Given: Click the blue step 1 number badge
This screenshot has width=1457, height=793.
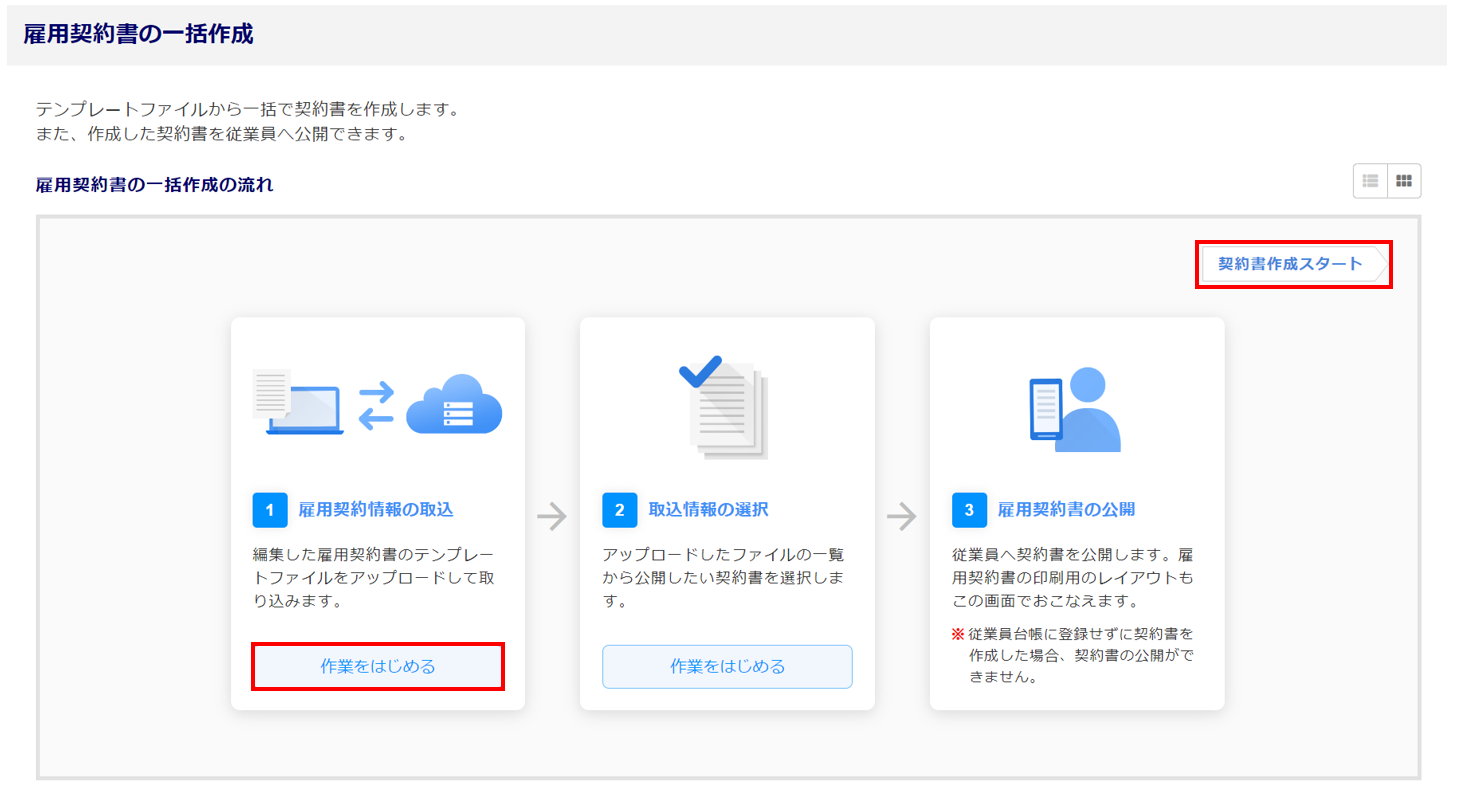Looking at the screenshot, I should (x=270, y=510).
